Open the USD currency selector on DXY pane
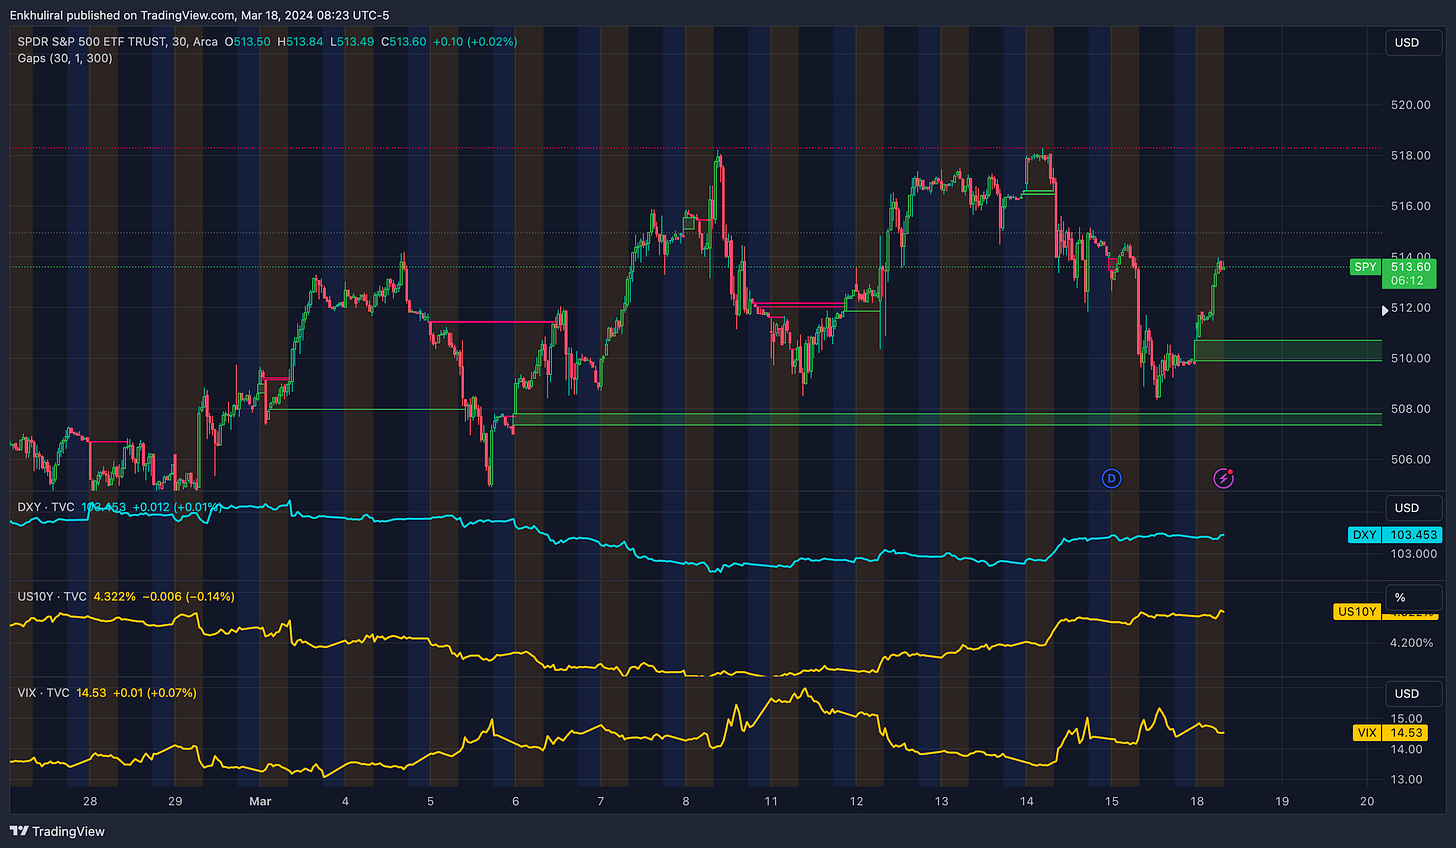 coord(1413,508)
